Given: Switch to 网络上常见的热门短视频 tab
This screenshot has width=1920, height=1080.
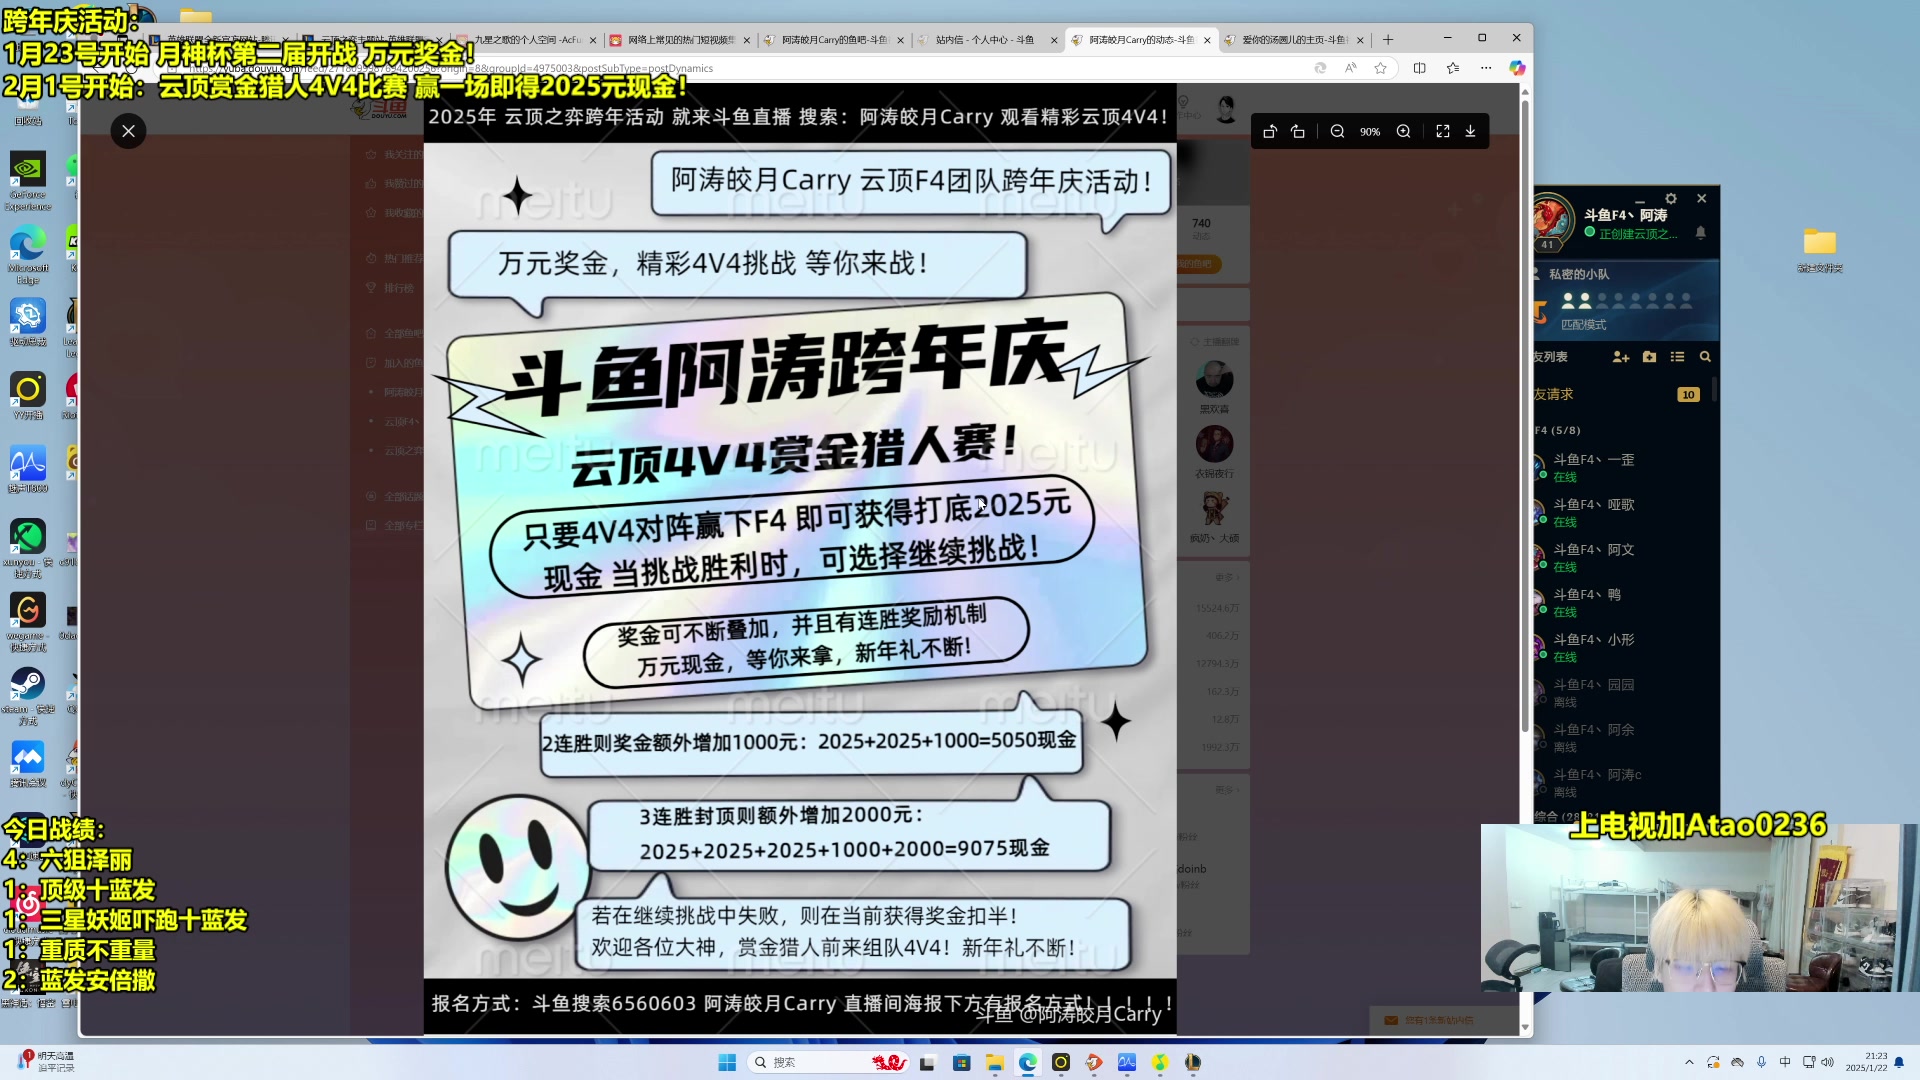Looking at the screenshot, I should pyautogui.click(x=680, y=40).
